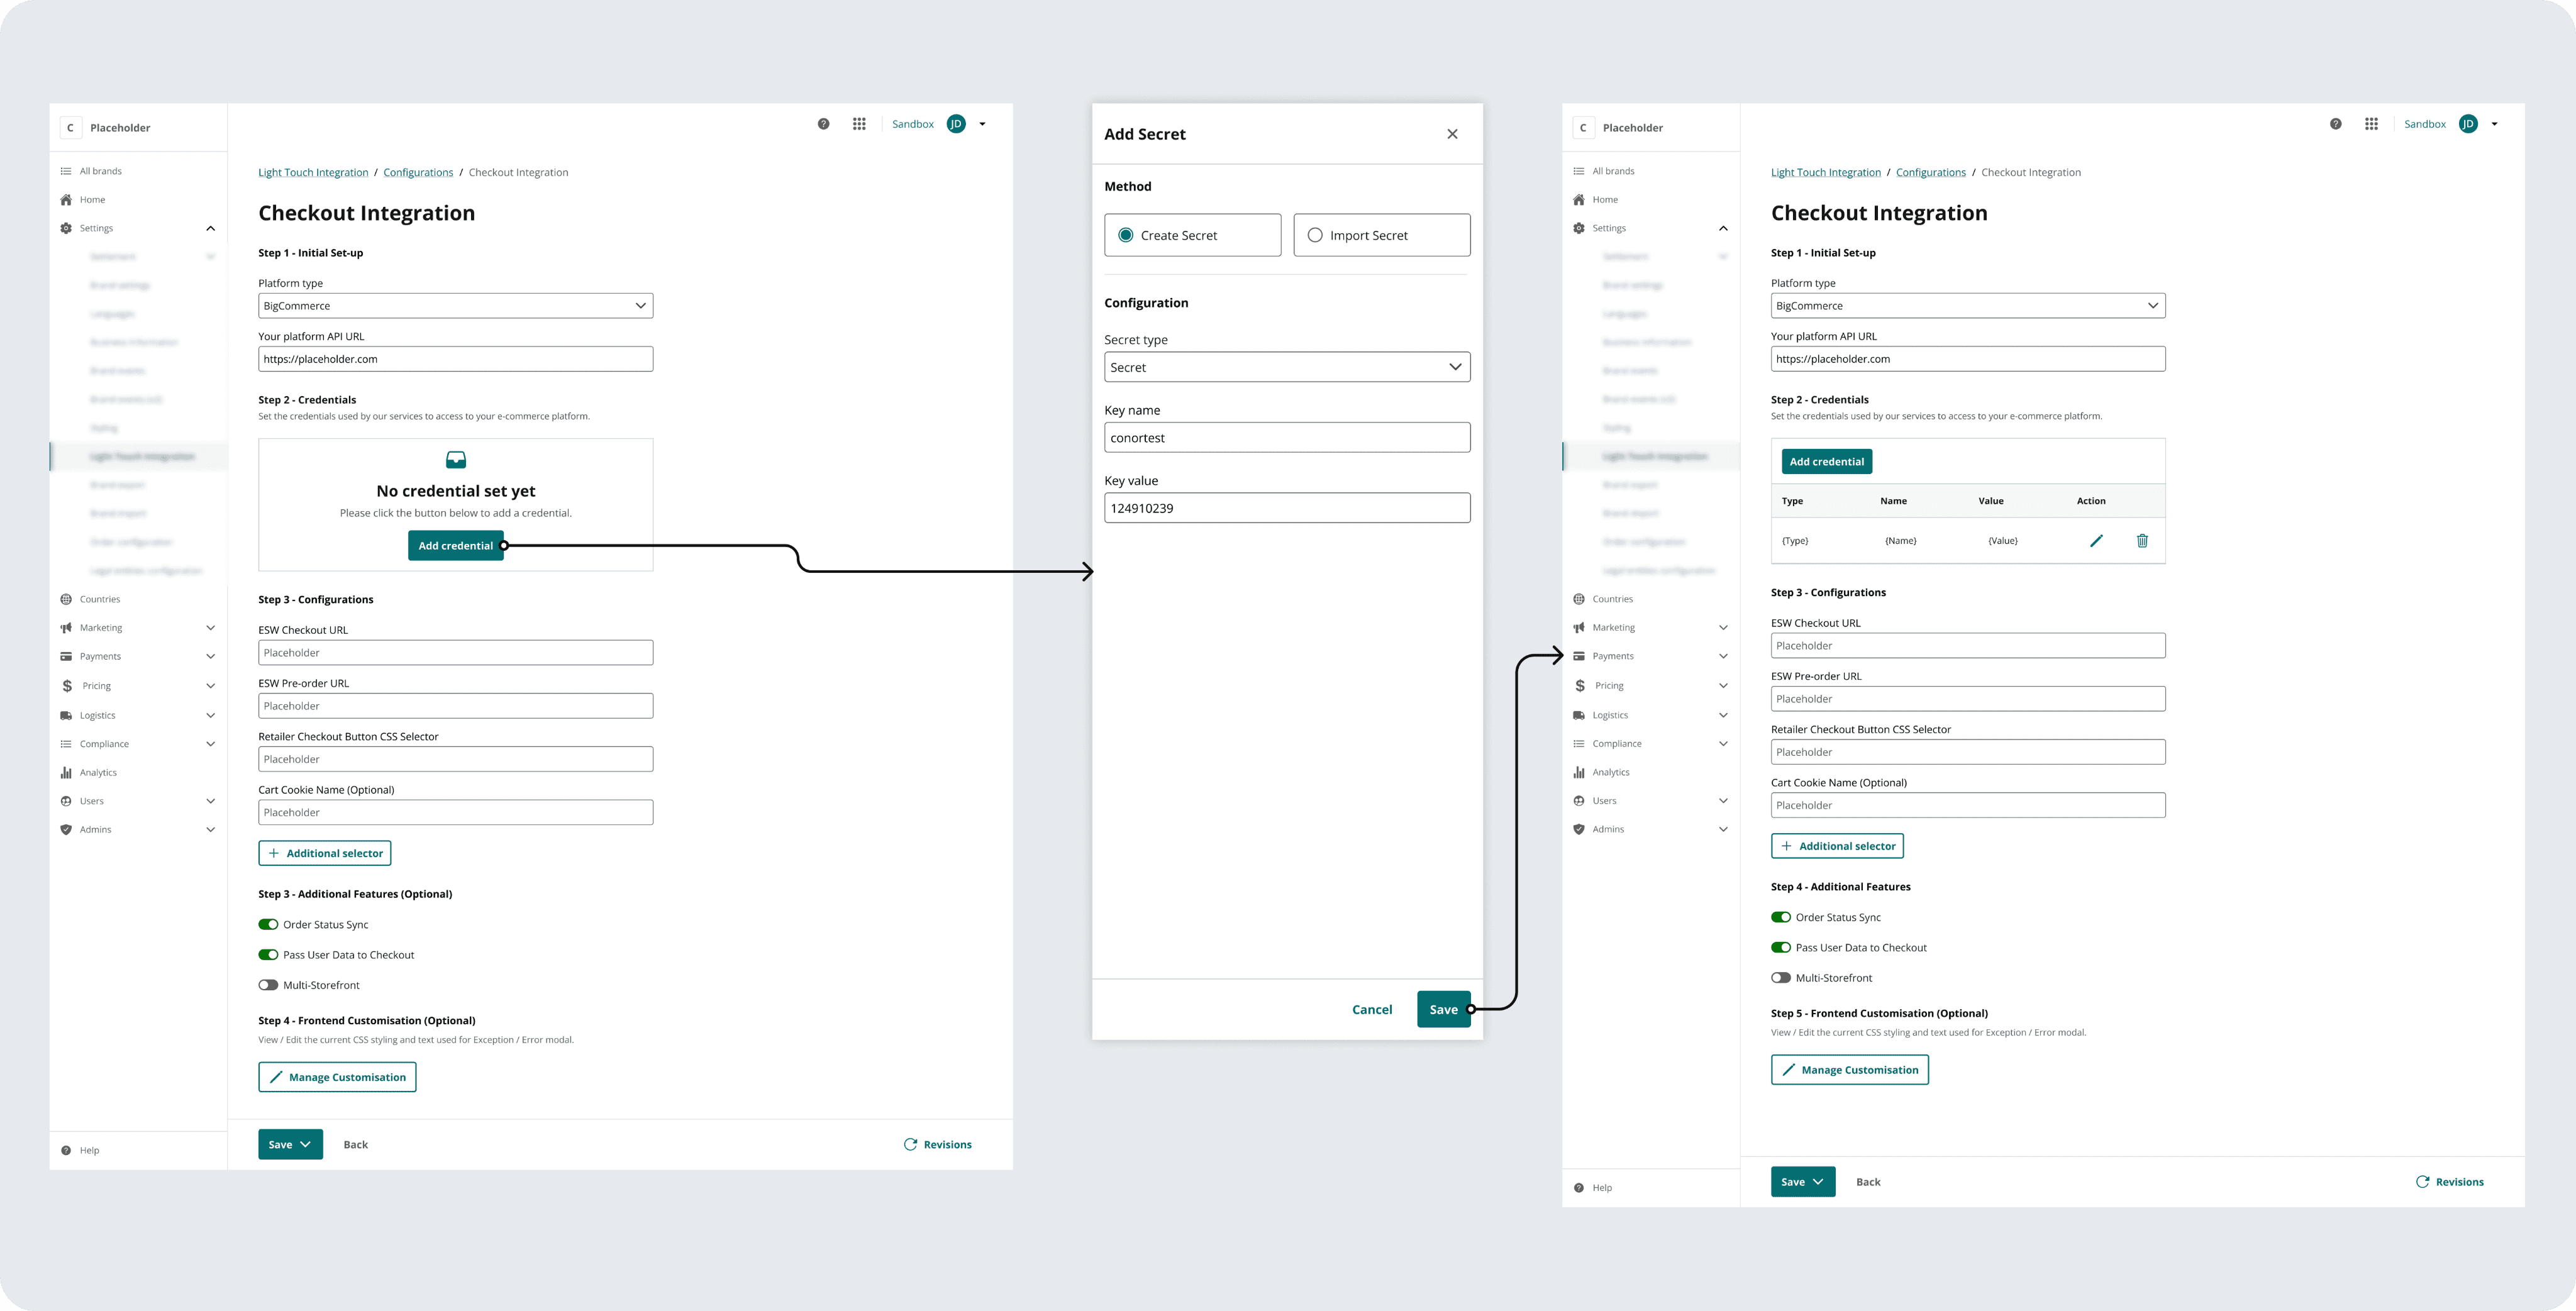Click JD avatar in right screen header
This screenshot has width=2576, height=1311.
(x=2468, y=124)
